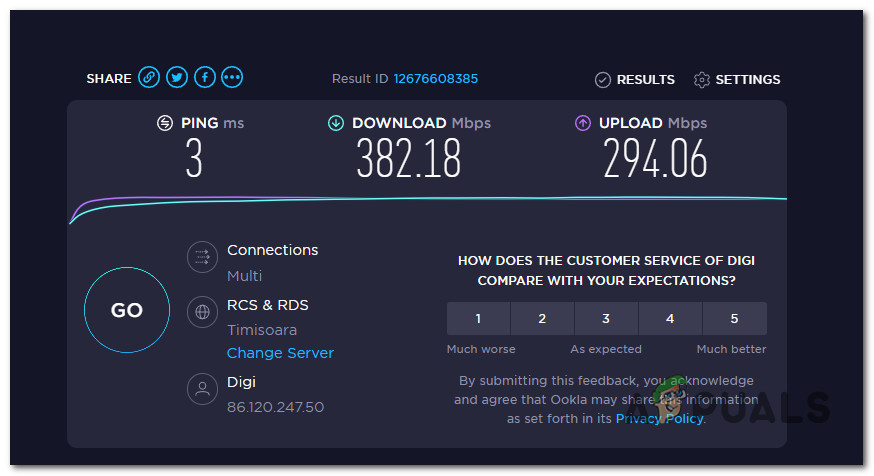Screen dimensions: 874x476
Task: Open Settings gear icon
Action: pyautogui.click(x=701, y=80)
